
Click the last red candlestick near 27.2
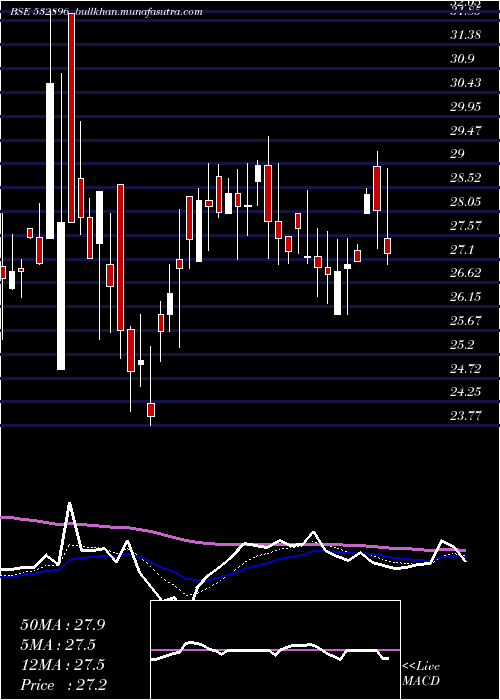[x=388, y=246]
